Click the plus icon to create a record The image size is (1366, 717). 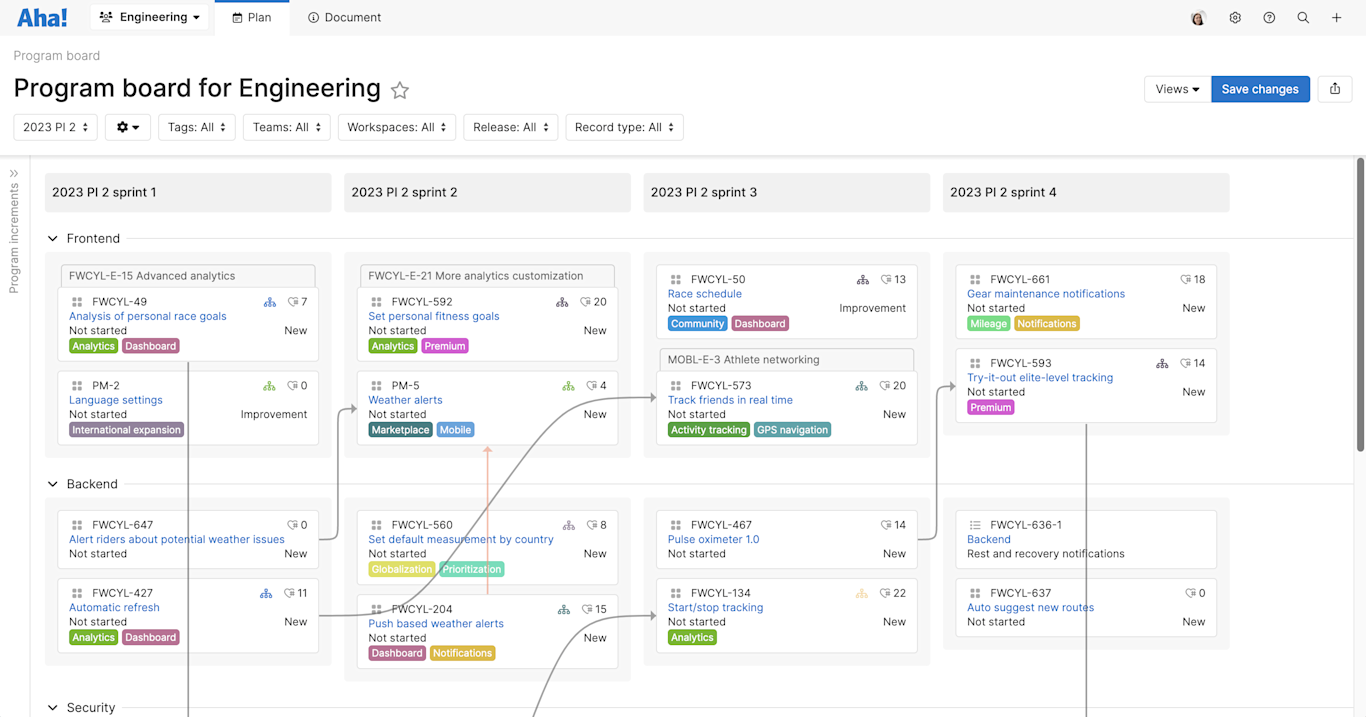point(1337,17)
